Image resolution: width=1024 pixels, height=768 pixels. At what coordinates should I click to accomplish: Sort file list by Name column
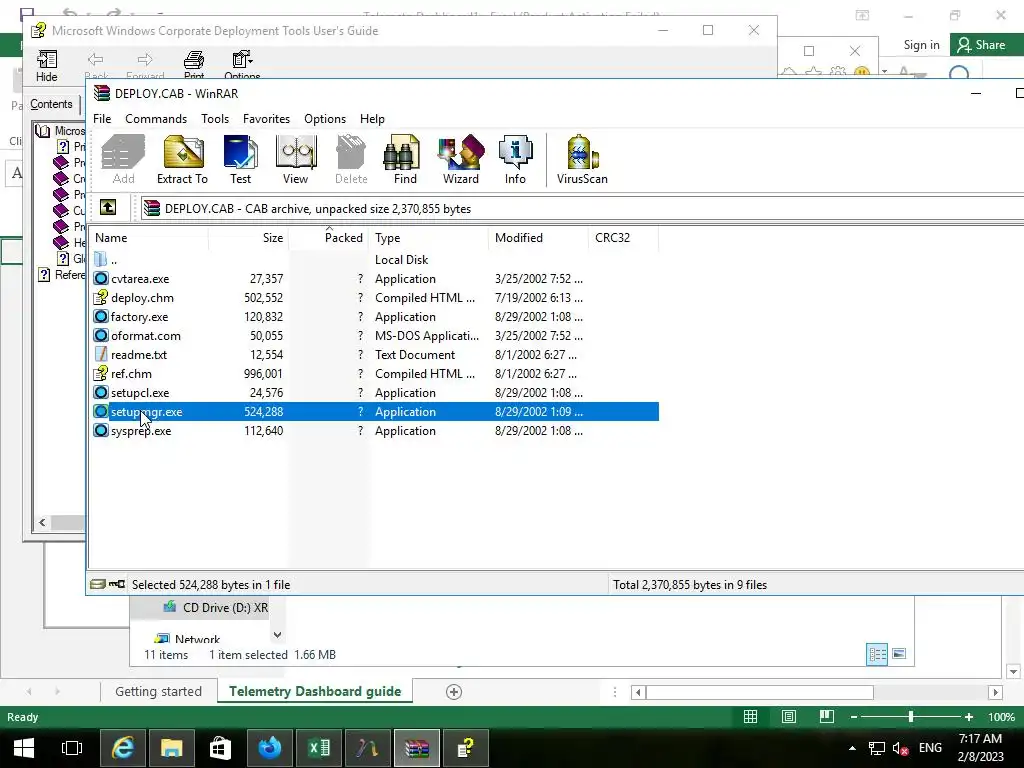[x=149, y=238]
